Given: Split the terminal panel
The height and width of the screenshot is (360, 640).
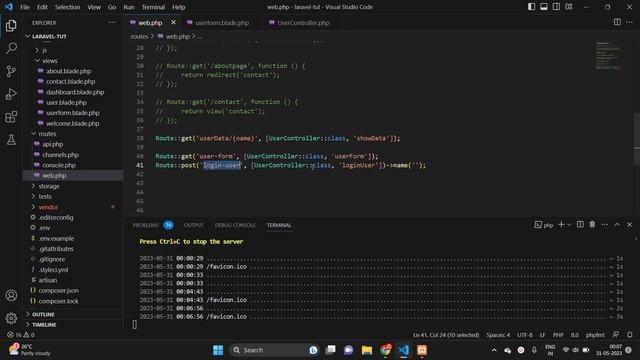Looking at the screenshot, I should point(580,224).
